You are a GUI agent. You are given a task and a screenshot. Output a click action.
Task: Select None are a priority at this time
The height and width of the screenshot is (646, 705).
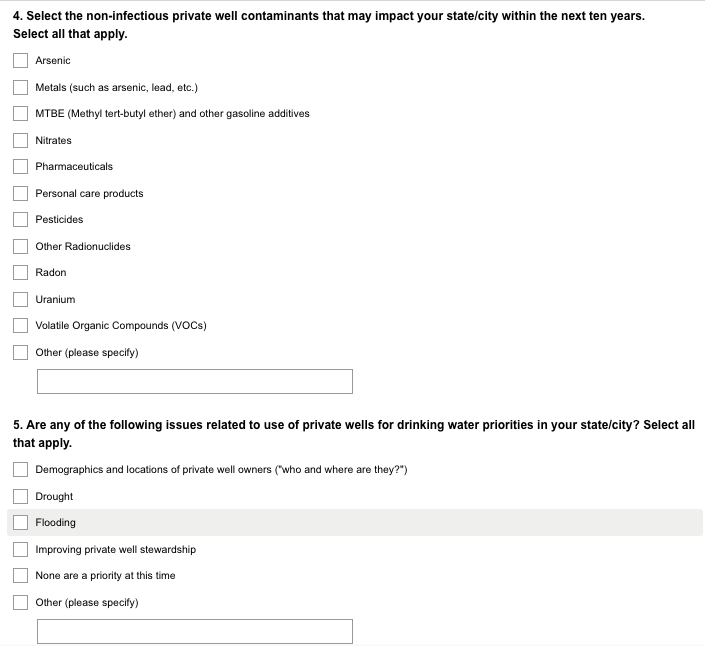click(x=20, y=576)
